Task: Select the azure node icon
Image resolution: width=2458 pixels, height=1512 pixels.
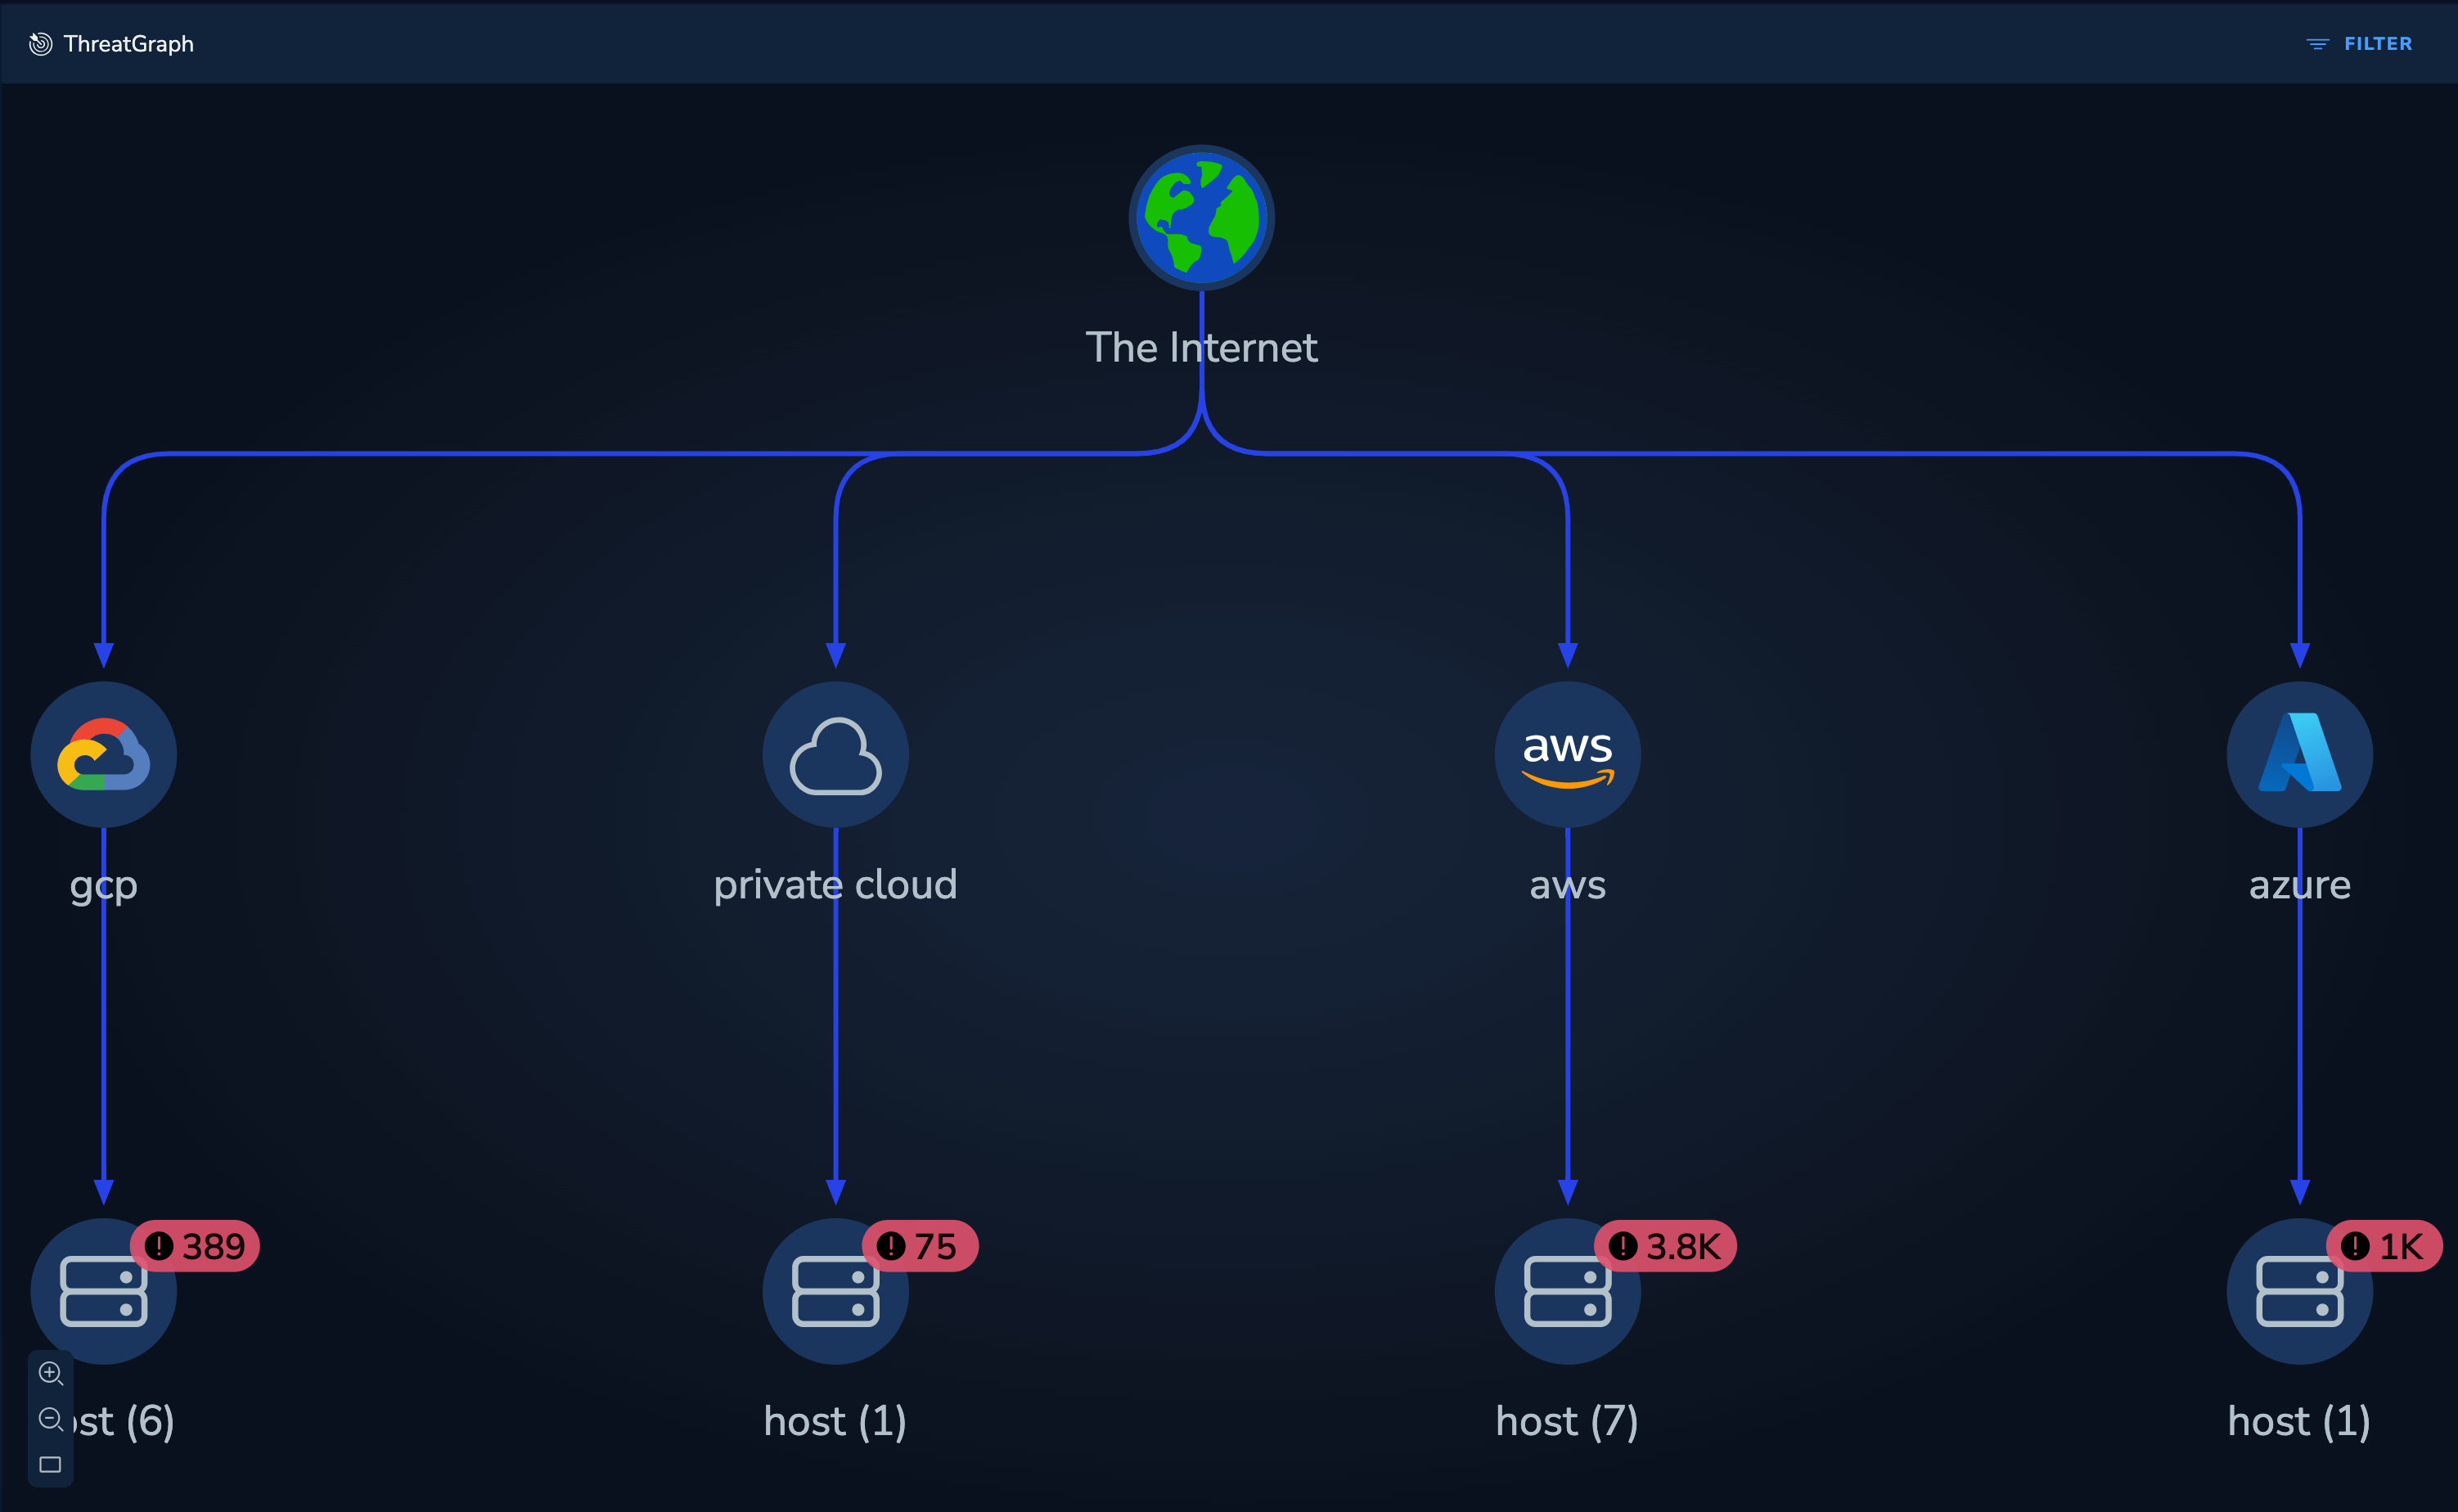Action: (x=2300, y=755)
